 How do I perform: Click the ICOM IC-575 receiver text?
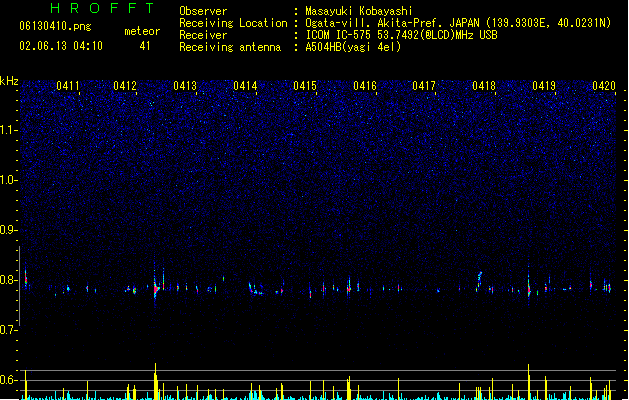pyautogui.click(x=402, y=35)
